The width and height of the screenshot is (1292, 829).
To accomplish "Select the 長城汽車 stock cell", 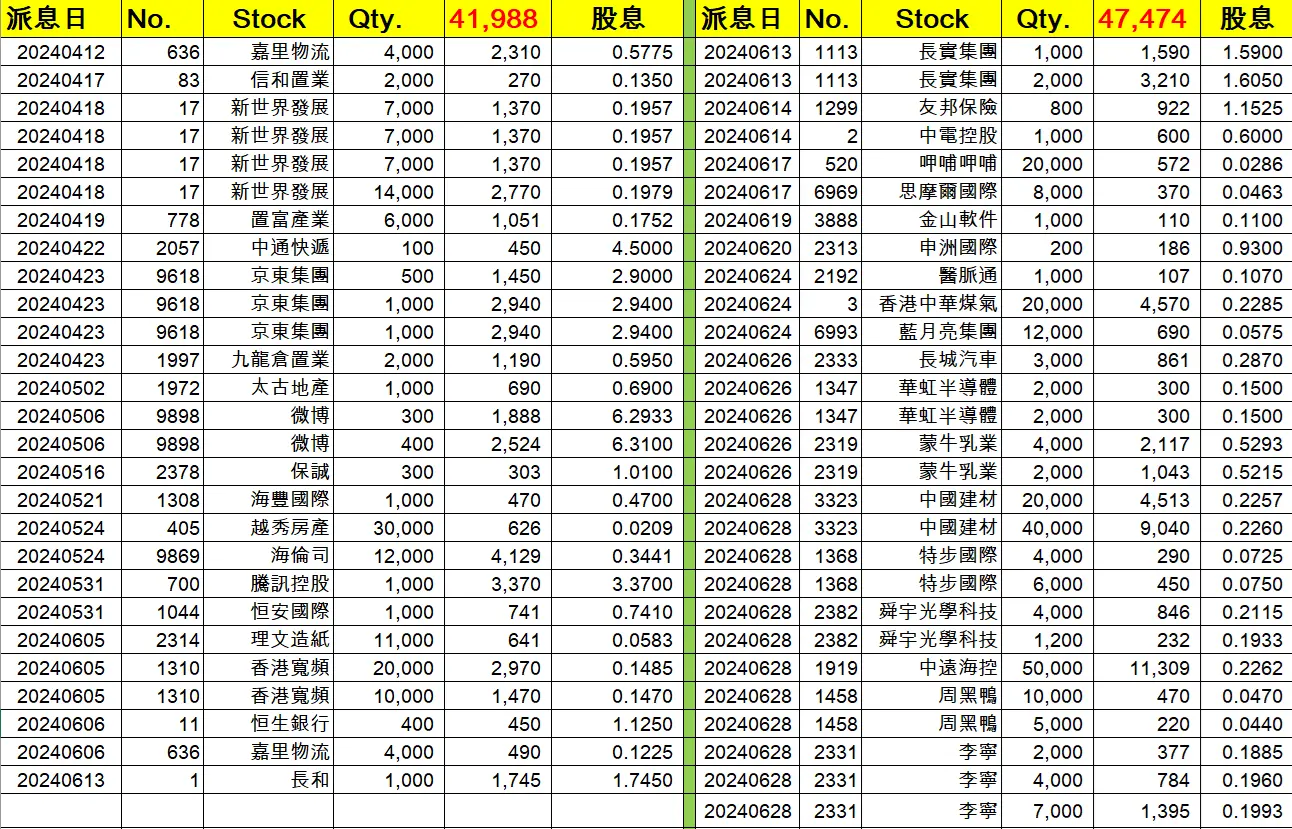I will coord(932,360).
